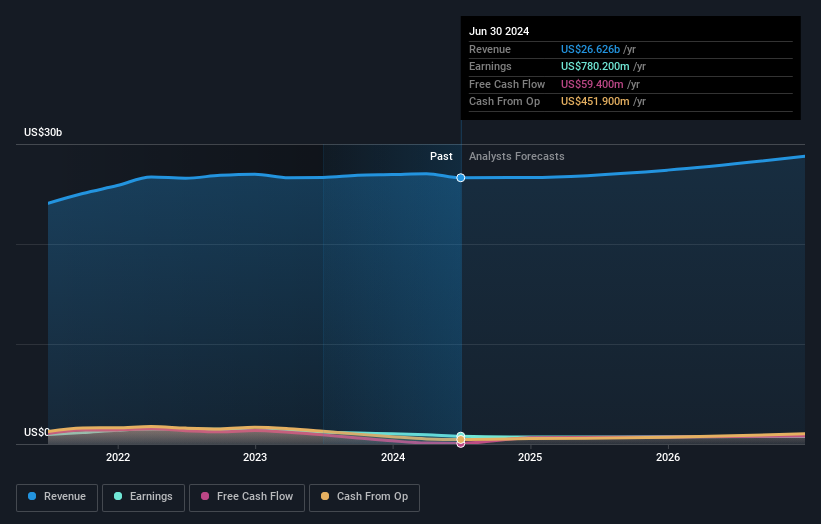
Task: Click the US$30b y-axis label
Action: pyautogui.click(x=43, y=132)
